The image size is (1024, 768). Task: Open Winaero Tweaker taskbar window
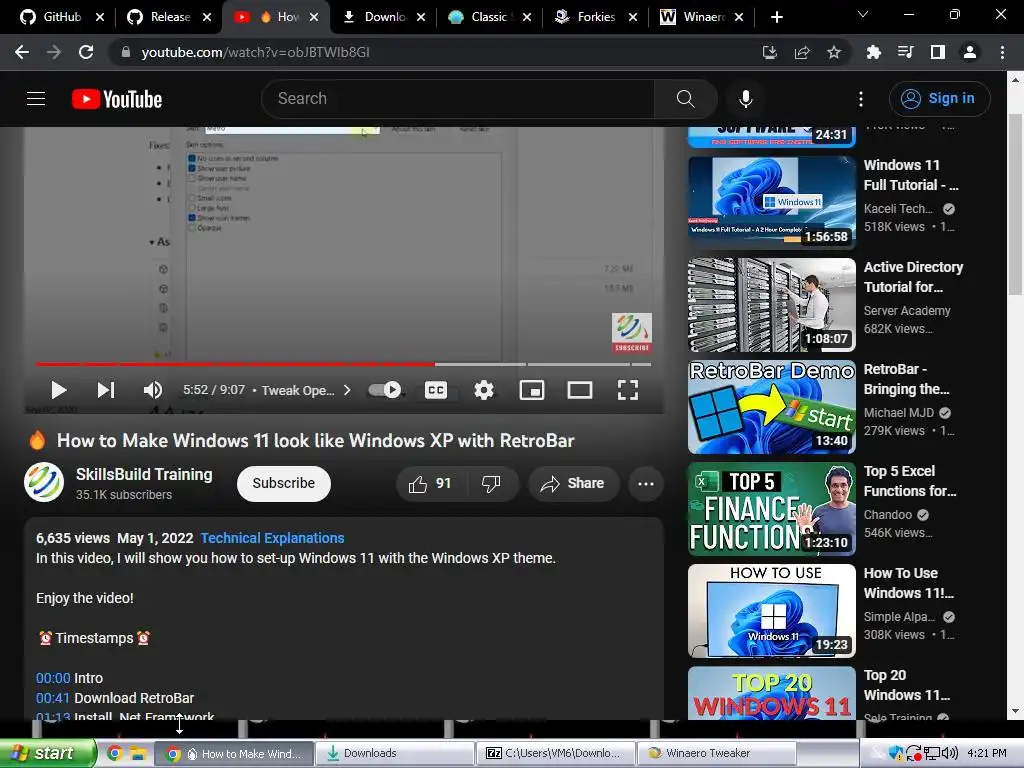(x=716, y=753)
